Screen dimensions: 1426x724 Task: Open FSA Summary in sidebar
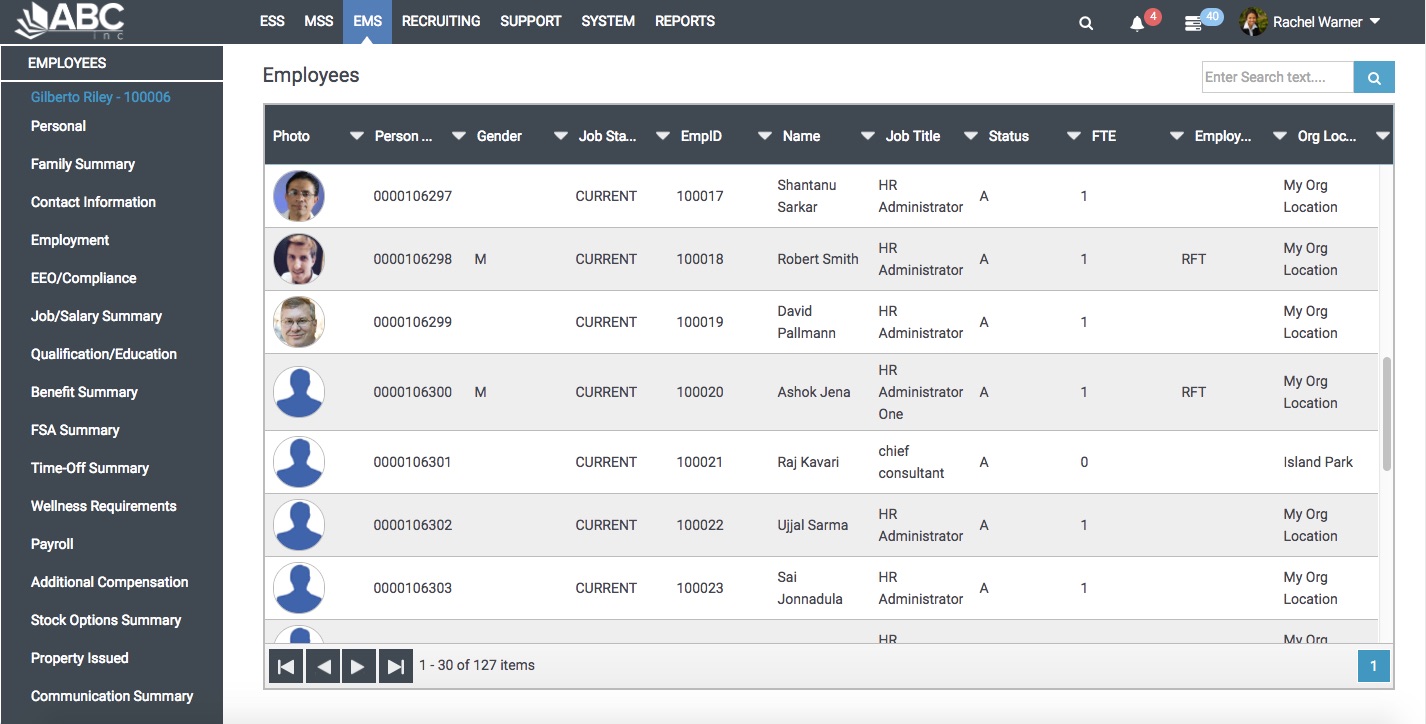(x=75, y=430)
